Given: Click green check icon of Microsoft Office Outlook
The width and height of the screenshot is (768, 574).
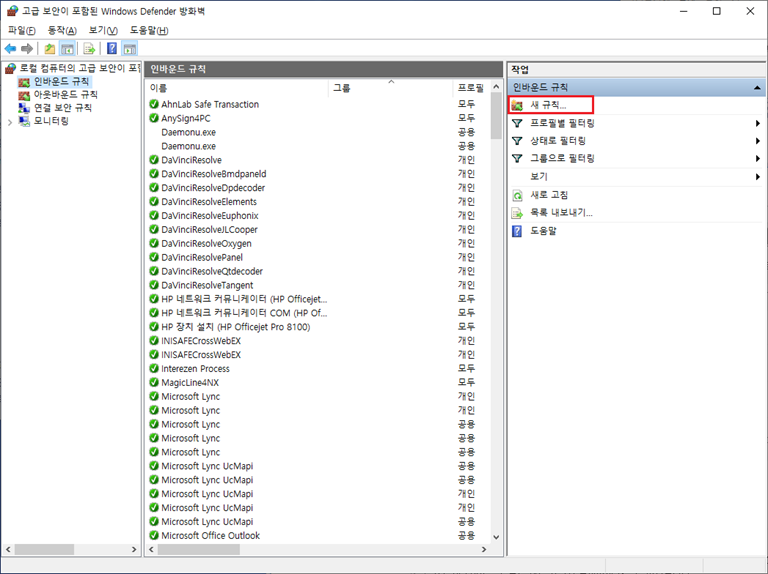Looking at the screenshot, I should (154, 535).
